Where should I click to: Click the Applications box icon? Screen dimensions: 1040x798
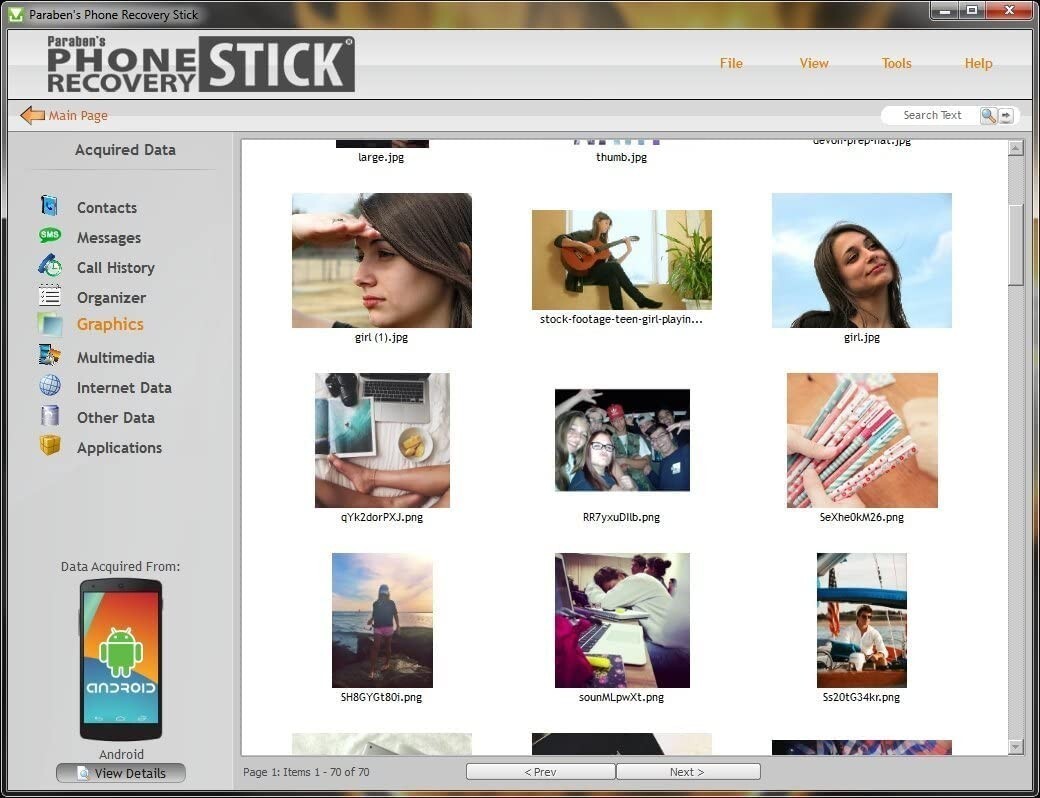[x=49, y=446]
